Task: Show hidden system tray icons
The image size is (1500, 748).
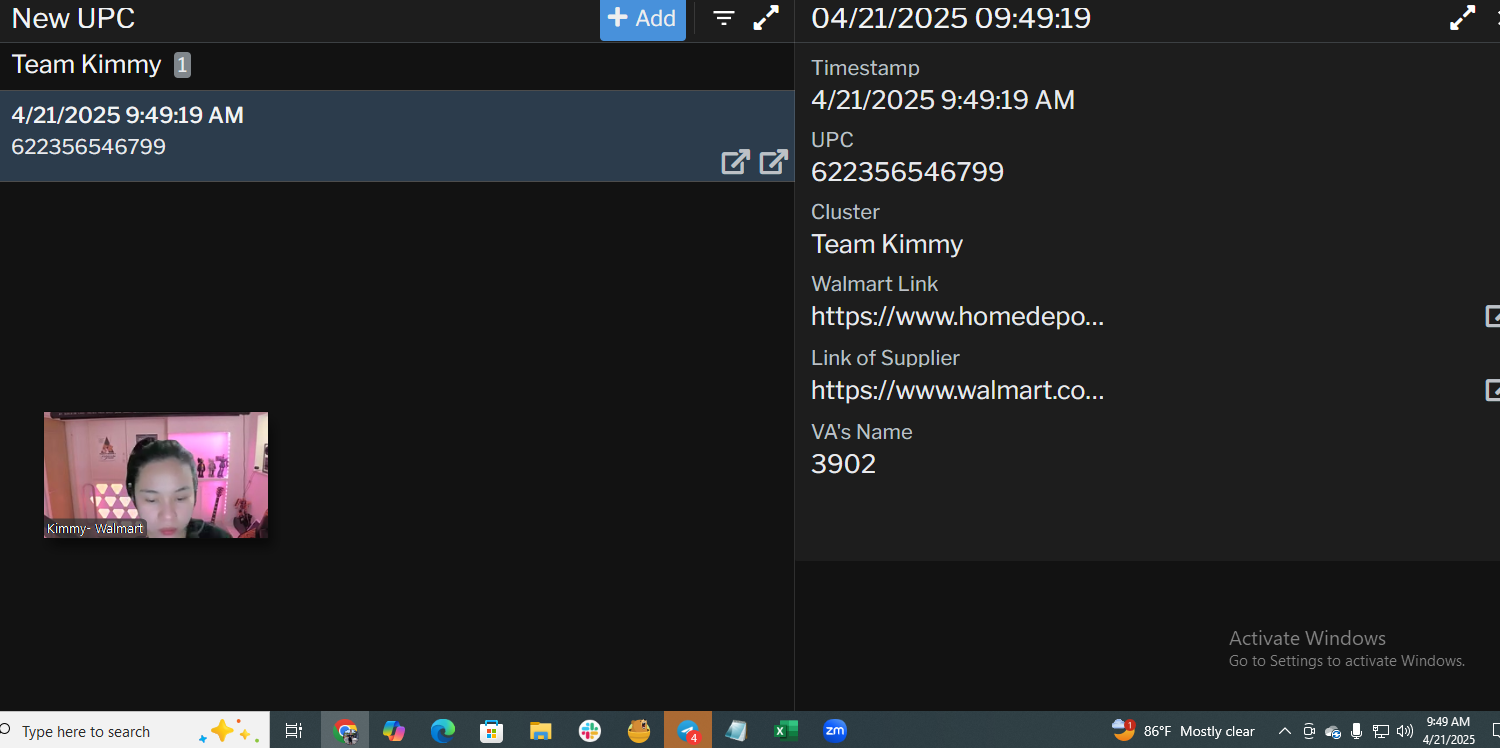Action: tap(1285, 731)
